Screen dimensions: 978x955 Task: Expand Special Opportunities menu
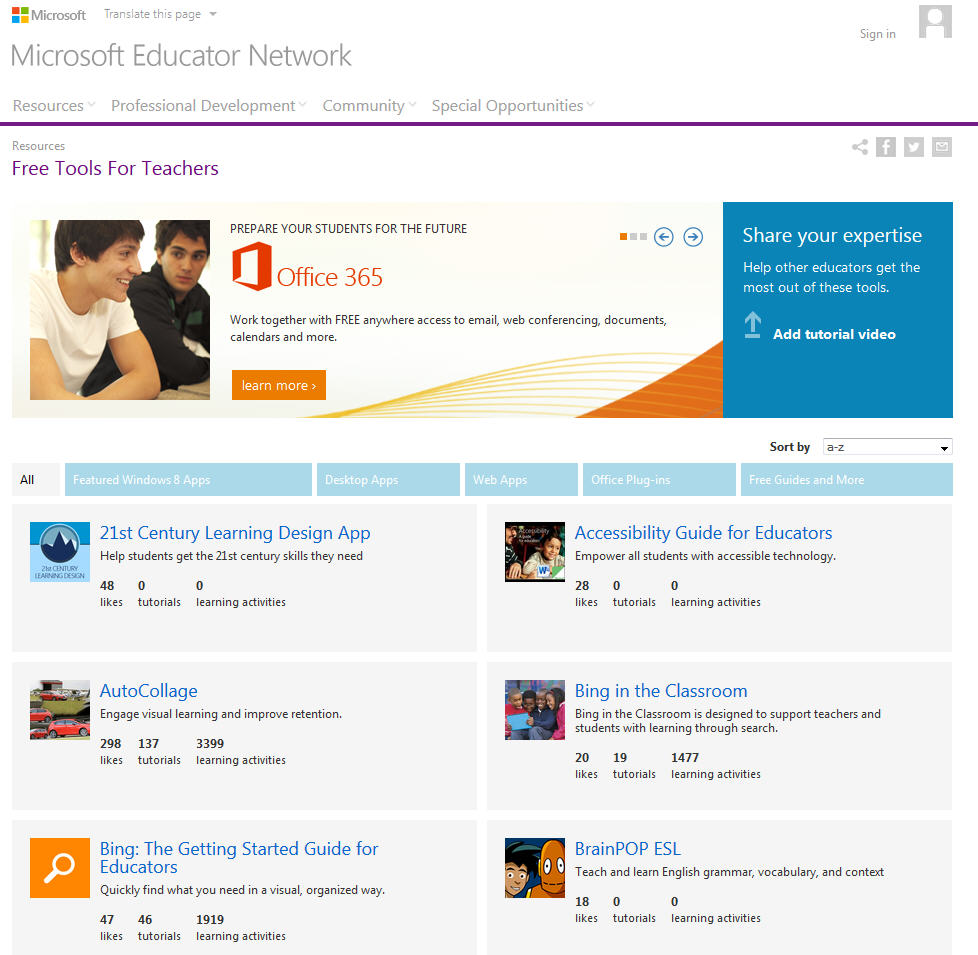click(513, 105)
